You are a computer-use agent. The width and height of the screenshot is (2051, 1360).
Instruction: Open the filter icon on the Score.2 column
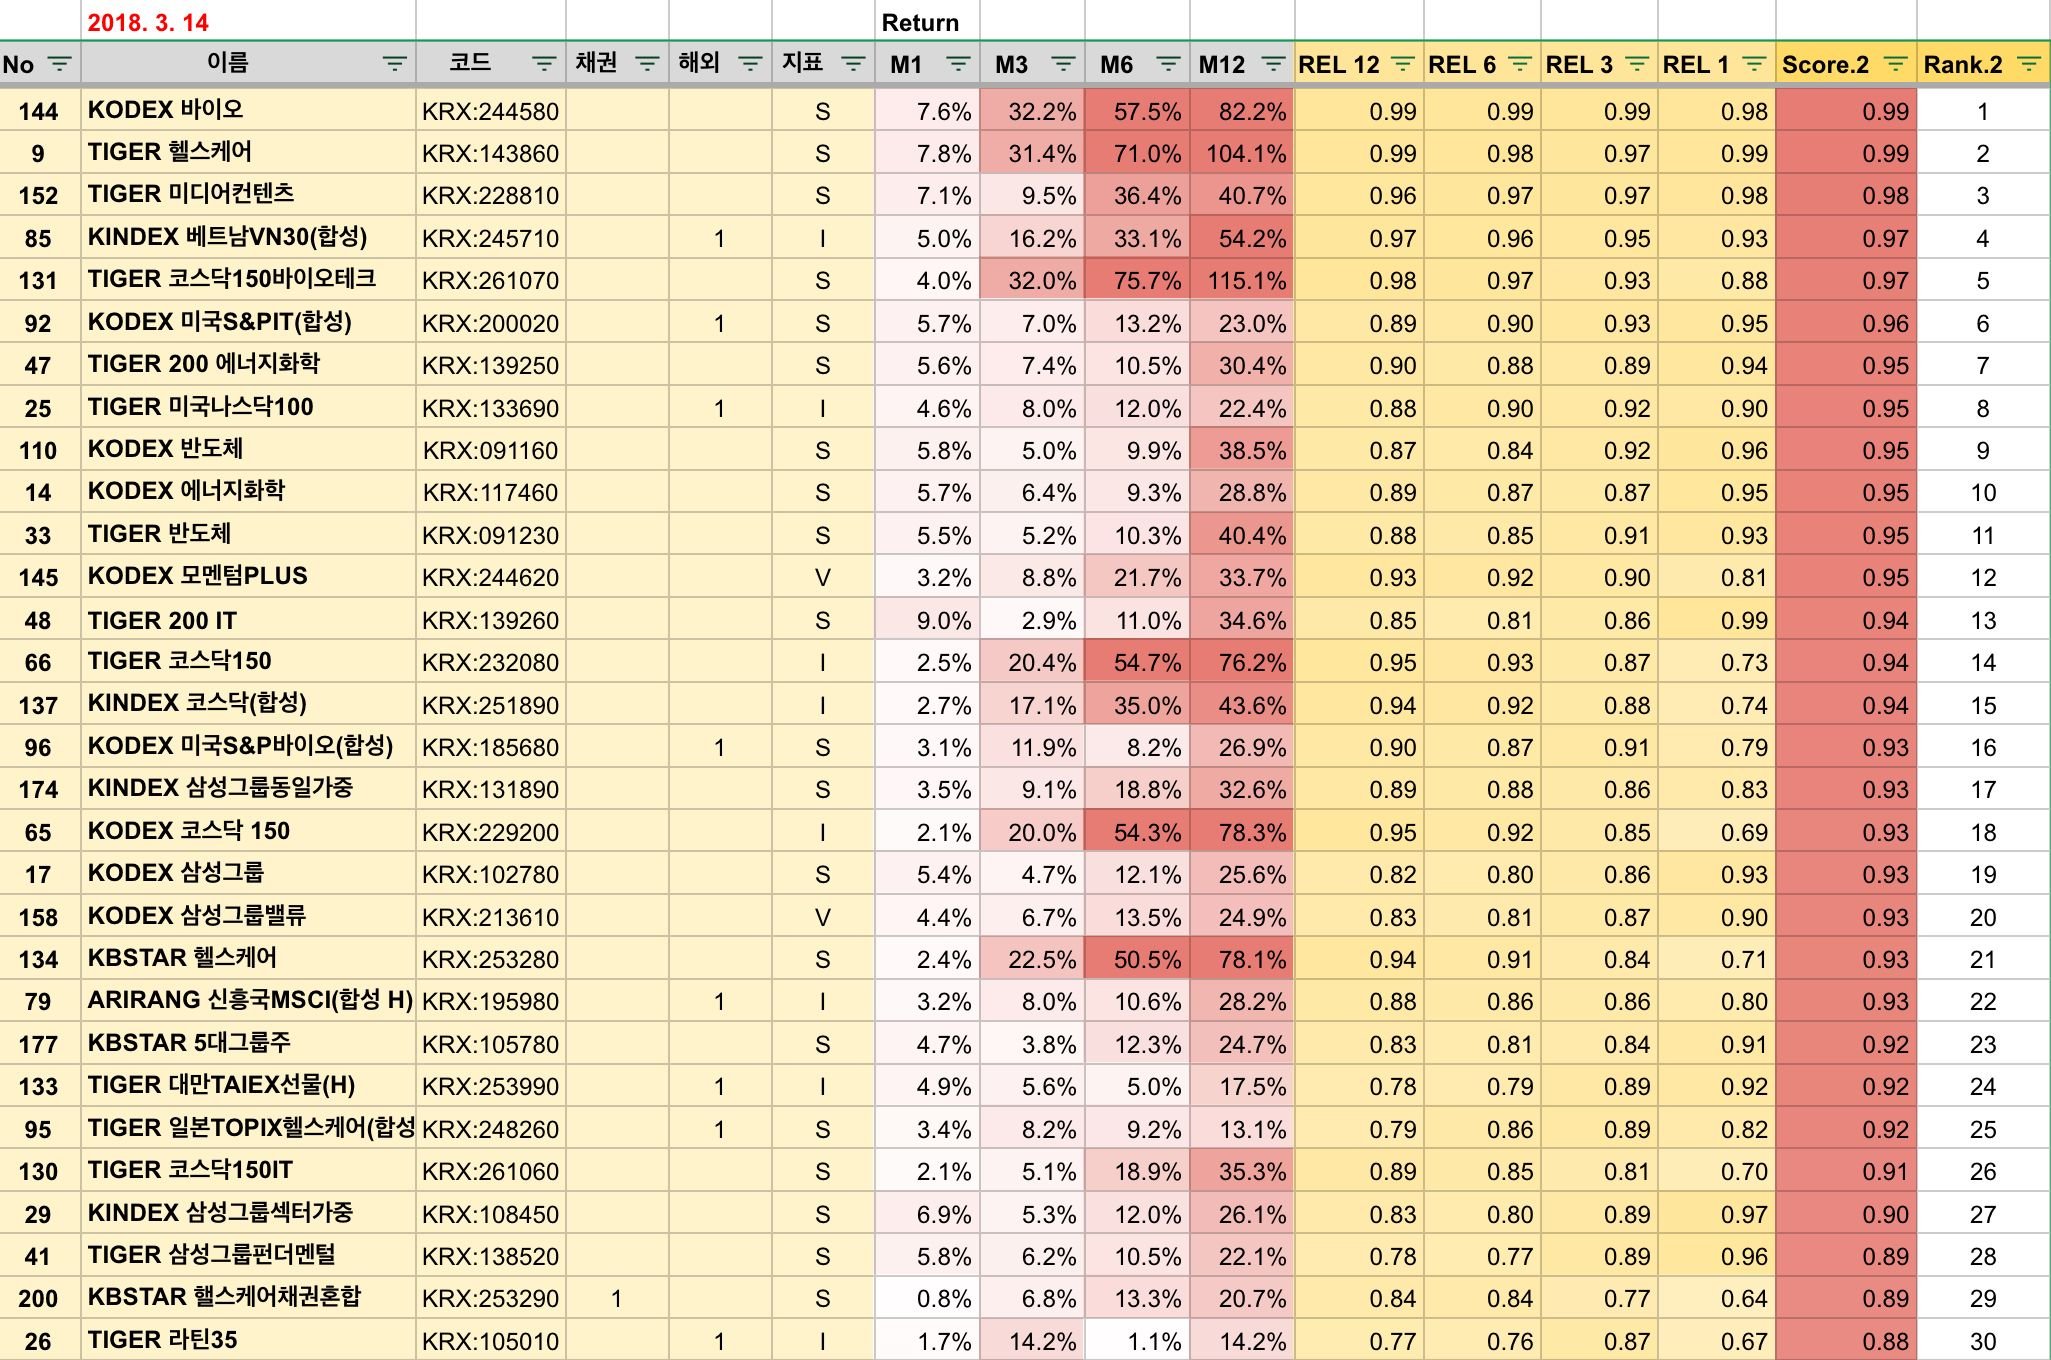coord(1895,65)
